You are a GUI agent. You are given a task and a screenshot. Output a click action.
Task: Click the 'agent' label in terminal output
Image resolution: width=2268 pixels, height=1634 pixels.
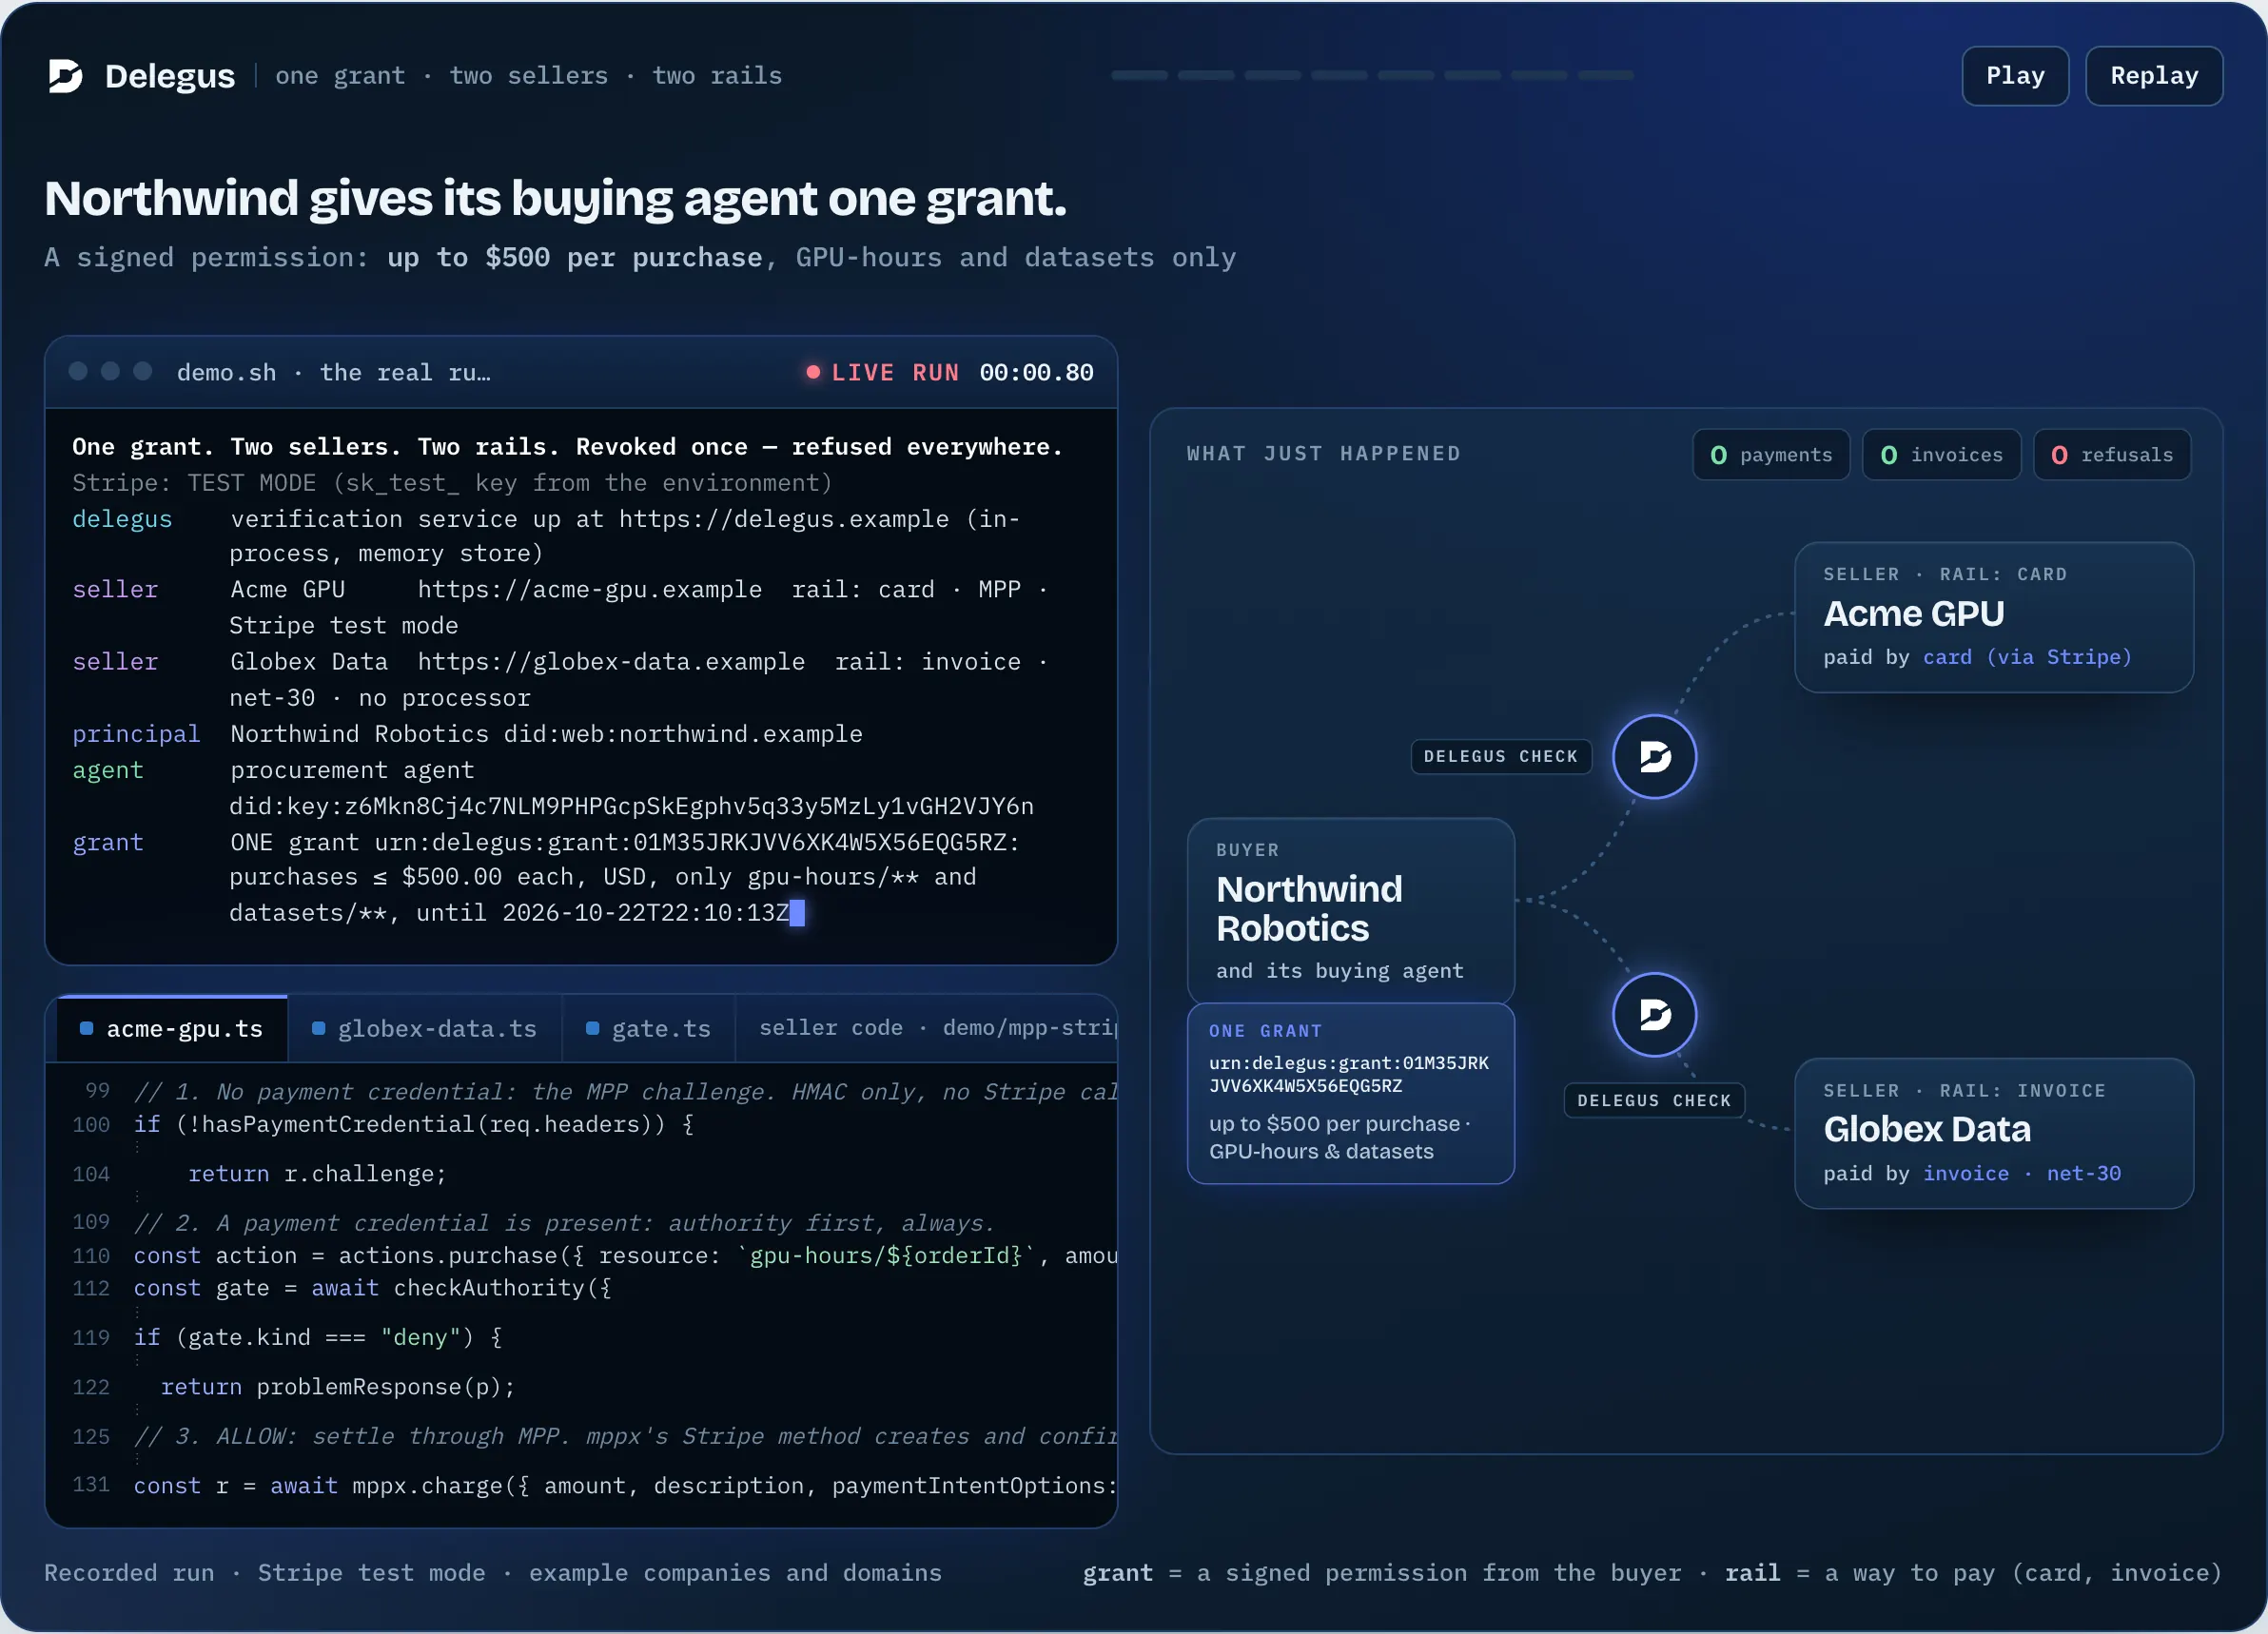click(x=108, y=769)
